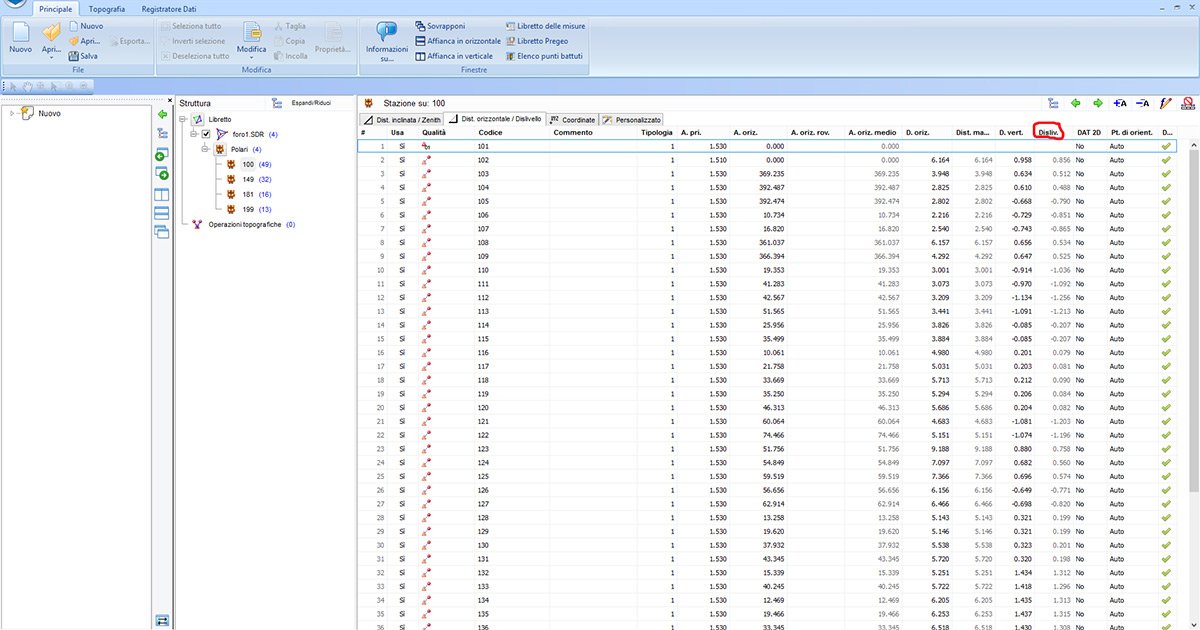Screen dimensions: 1200x630
Task: Collapse the Libretto tree node
Action: click(184, 119)
